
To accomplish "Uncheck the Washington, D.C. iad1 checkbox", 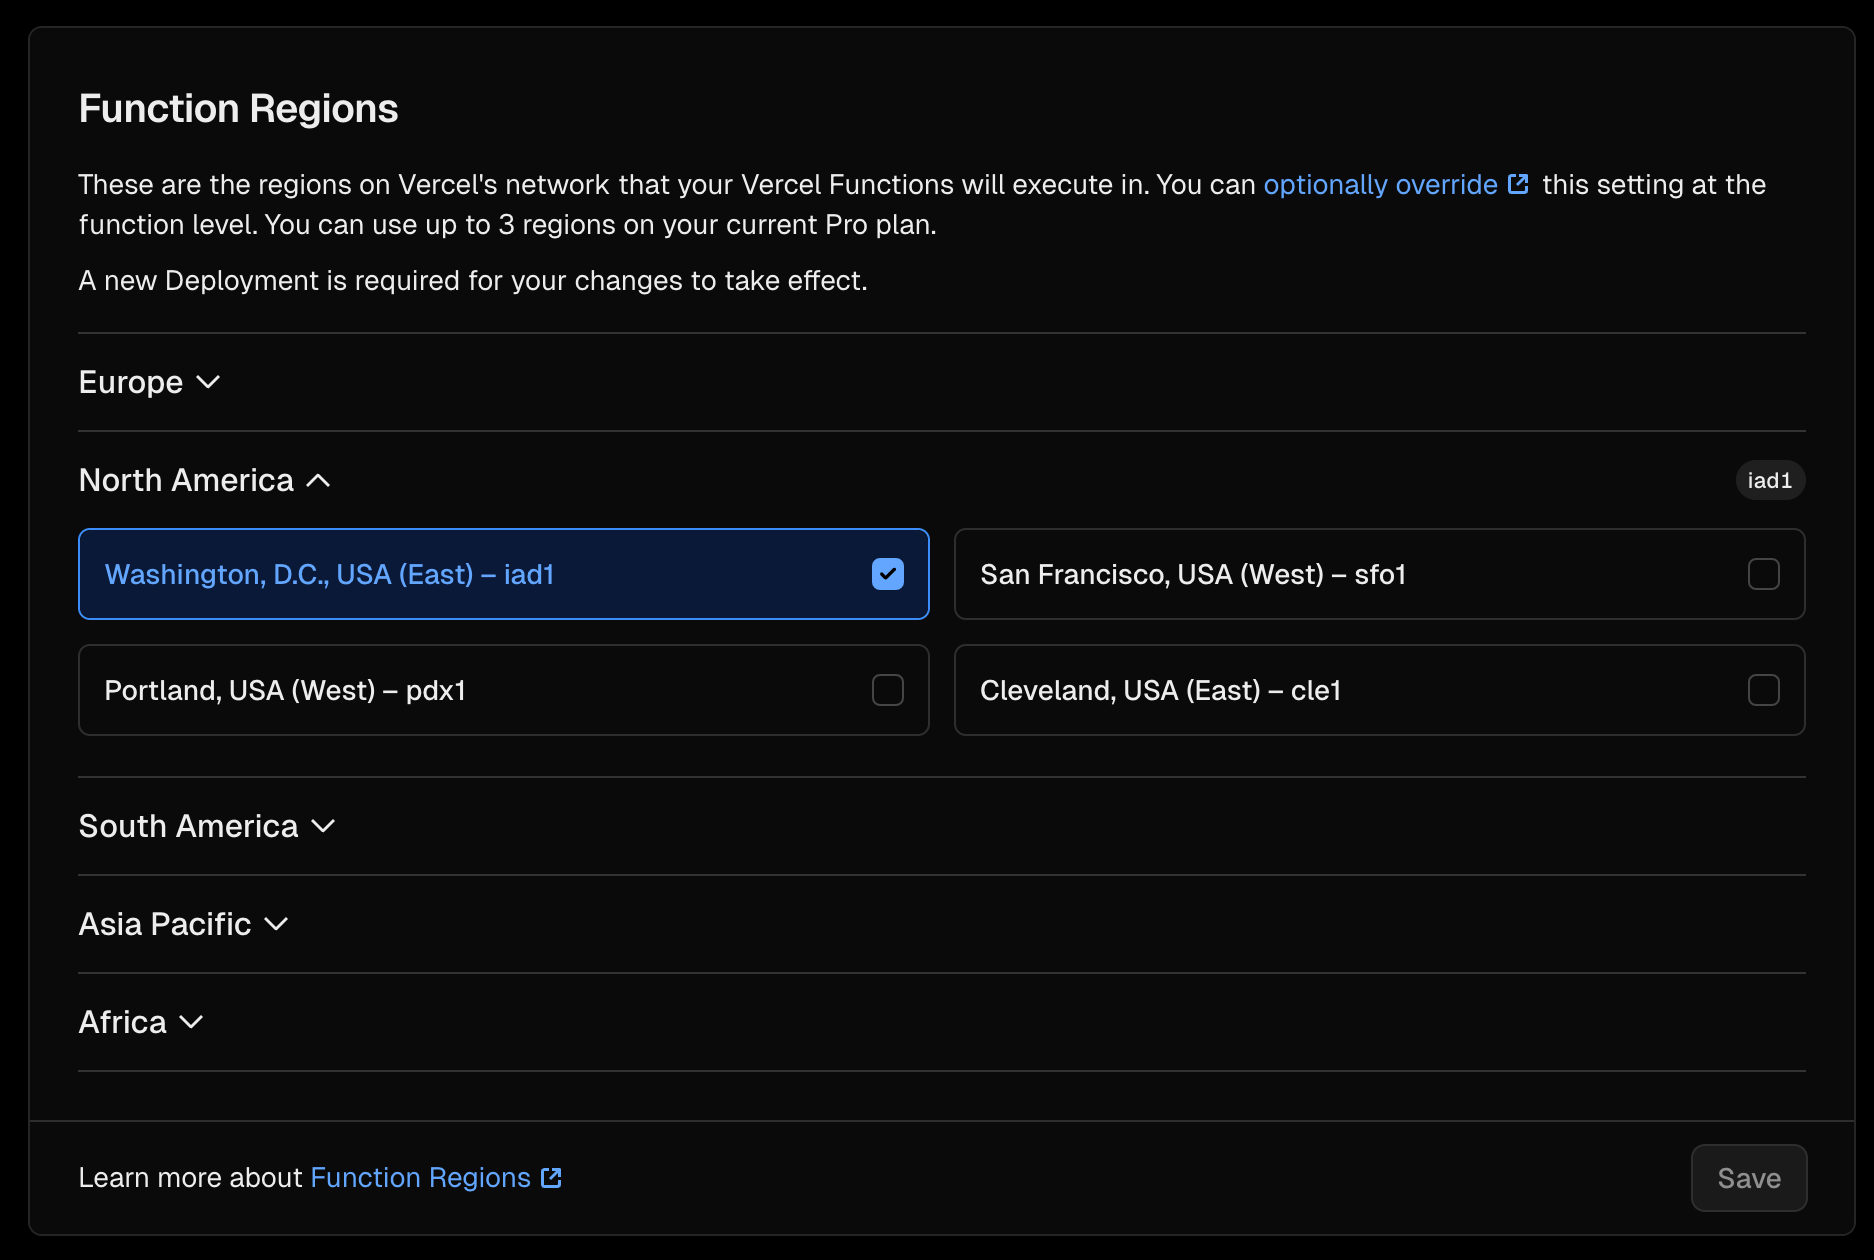I will pyautogui.click(x=887, y=574).
